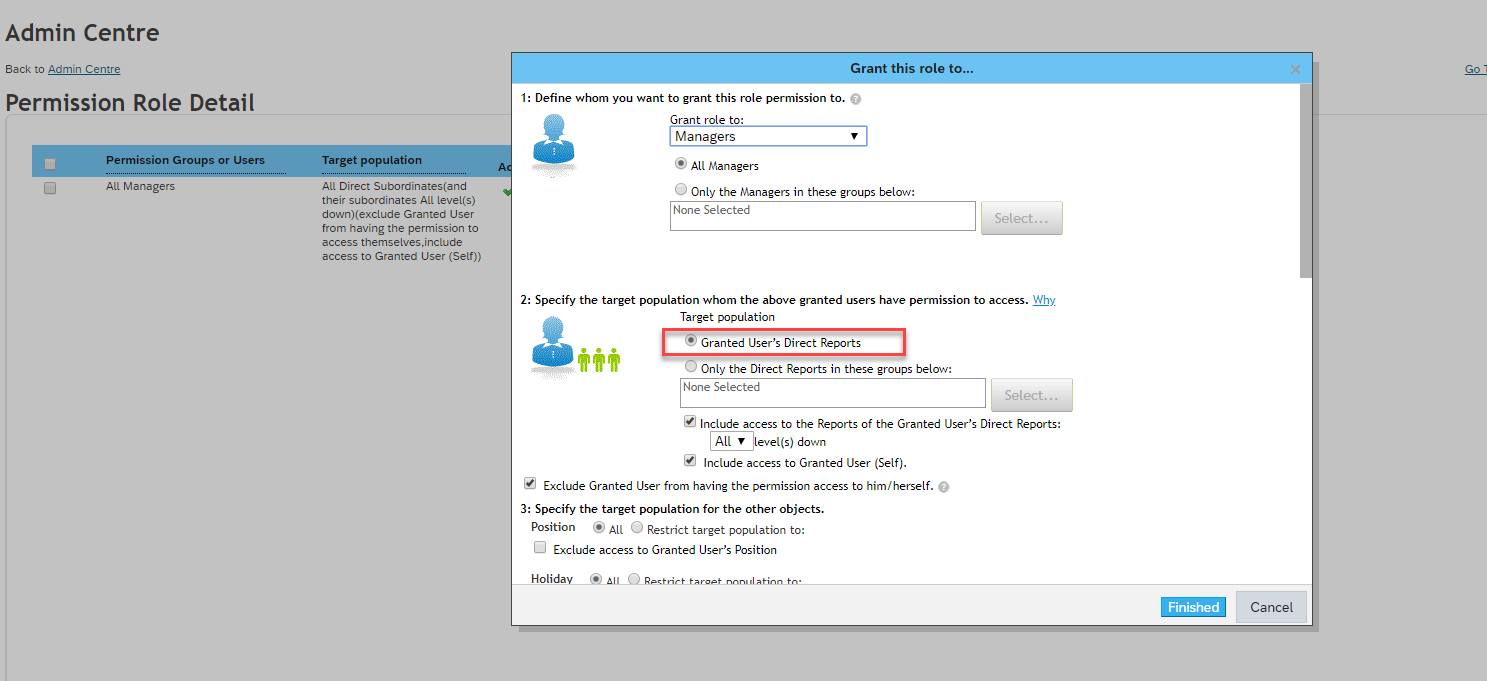The image size is (1487, 681).
Task: Click the Permission Groups or Users column header
Action: [185, 160]
